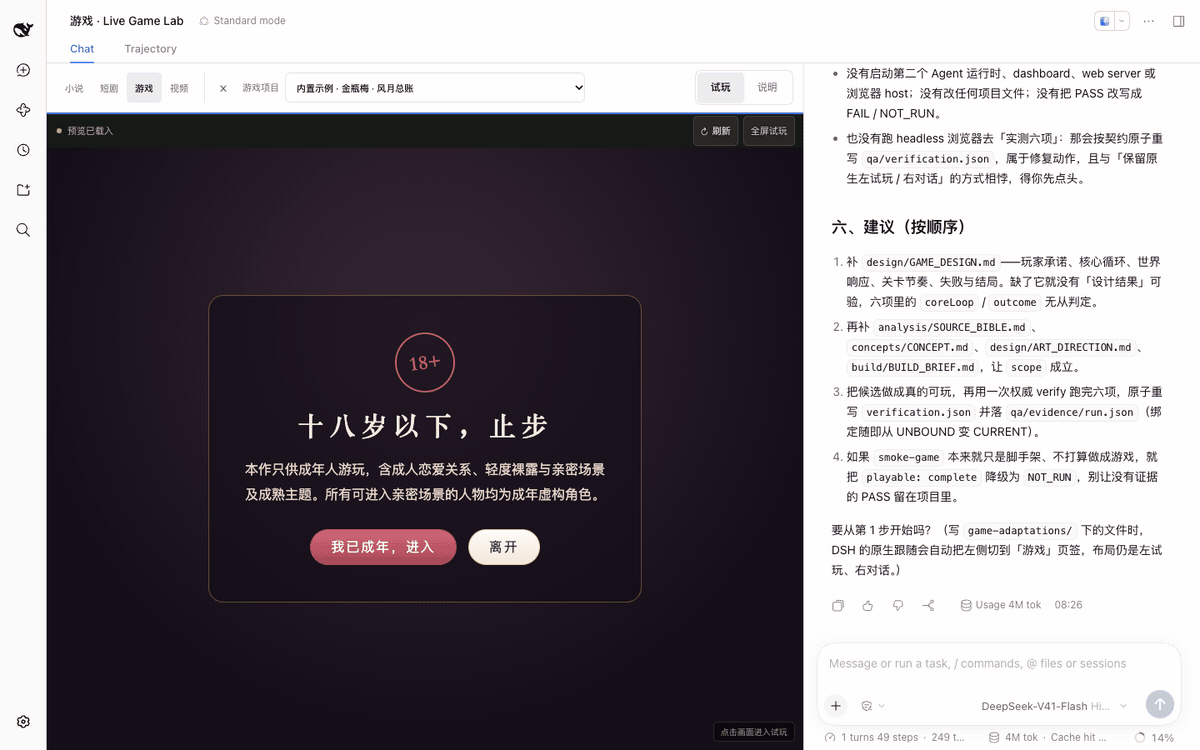
Task: Switch to 说明 view
Action: (x=767, y=88)
